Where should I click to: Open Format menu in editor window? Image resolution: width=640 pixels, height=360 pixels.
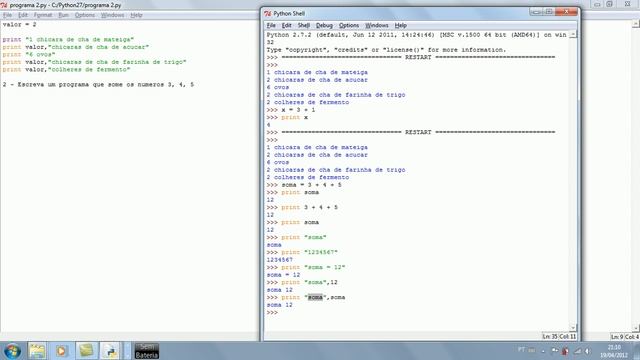click(x=43, y=15)
